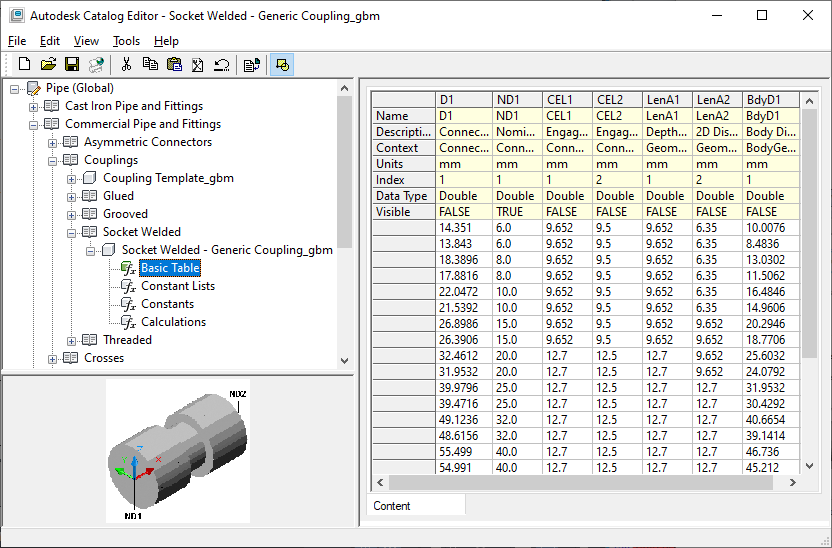832x548 pixels.
Task: Click the tree panel scroll up arrow
Action: (344, 88)
